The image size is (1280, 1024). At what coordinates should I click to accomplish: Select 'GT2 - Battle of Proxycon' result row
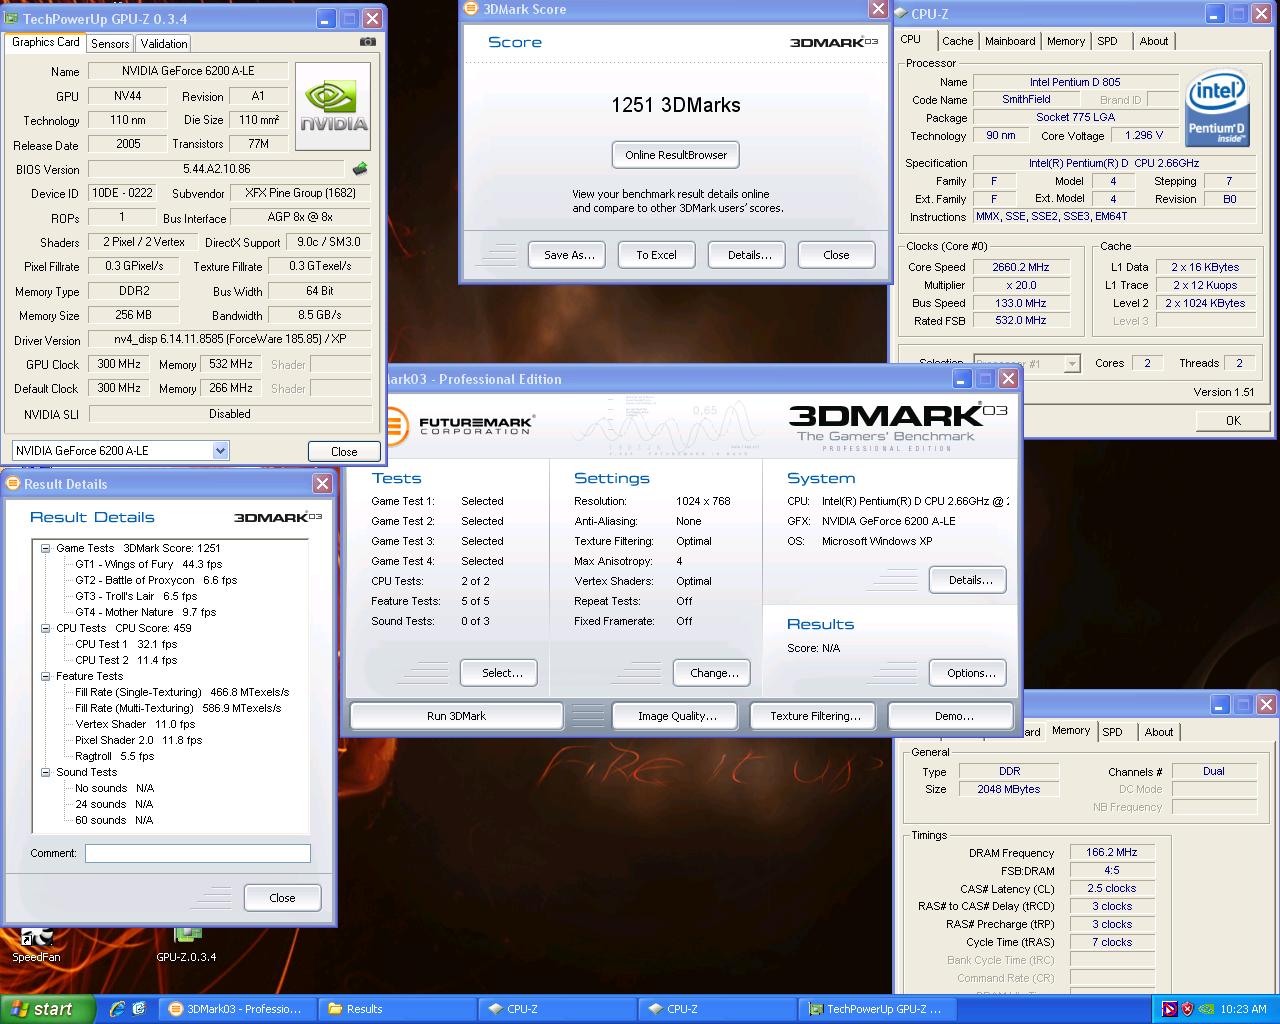[155, 580]
